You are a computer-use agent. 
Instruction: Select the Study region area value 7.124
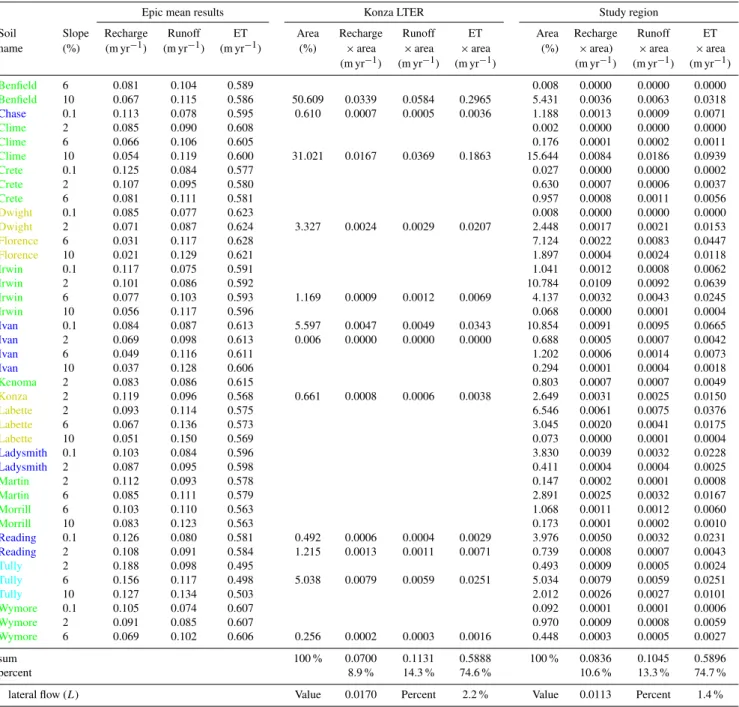pyautogui.click(x=545, y=241)
